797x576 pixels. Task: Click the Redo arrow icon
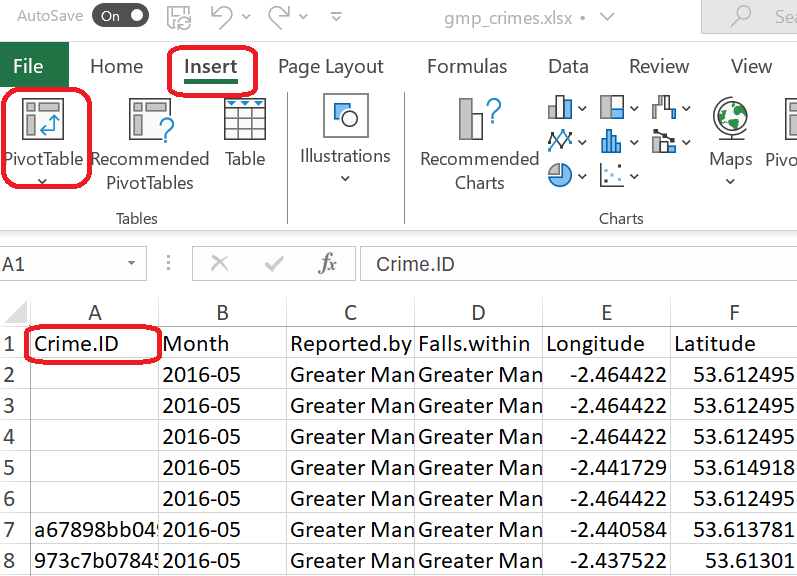tap(279, 16)
